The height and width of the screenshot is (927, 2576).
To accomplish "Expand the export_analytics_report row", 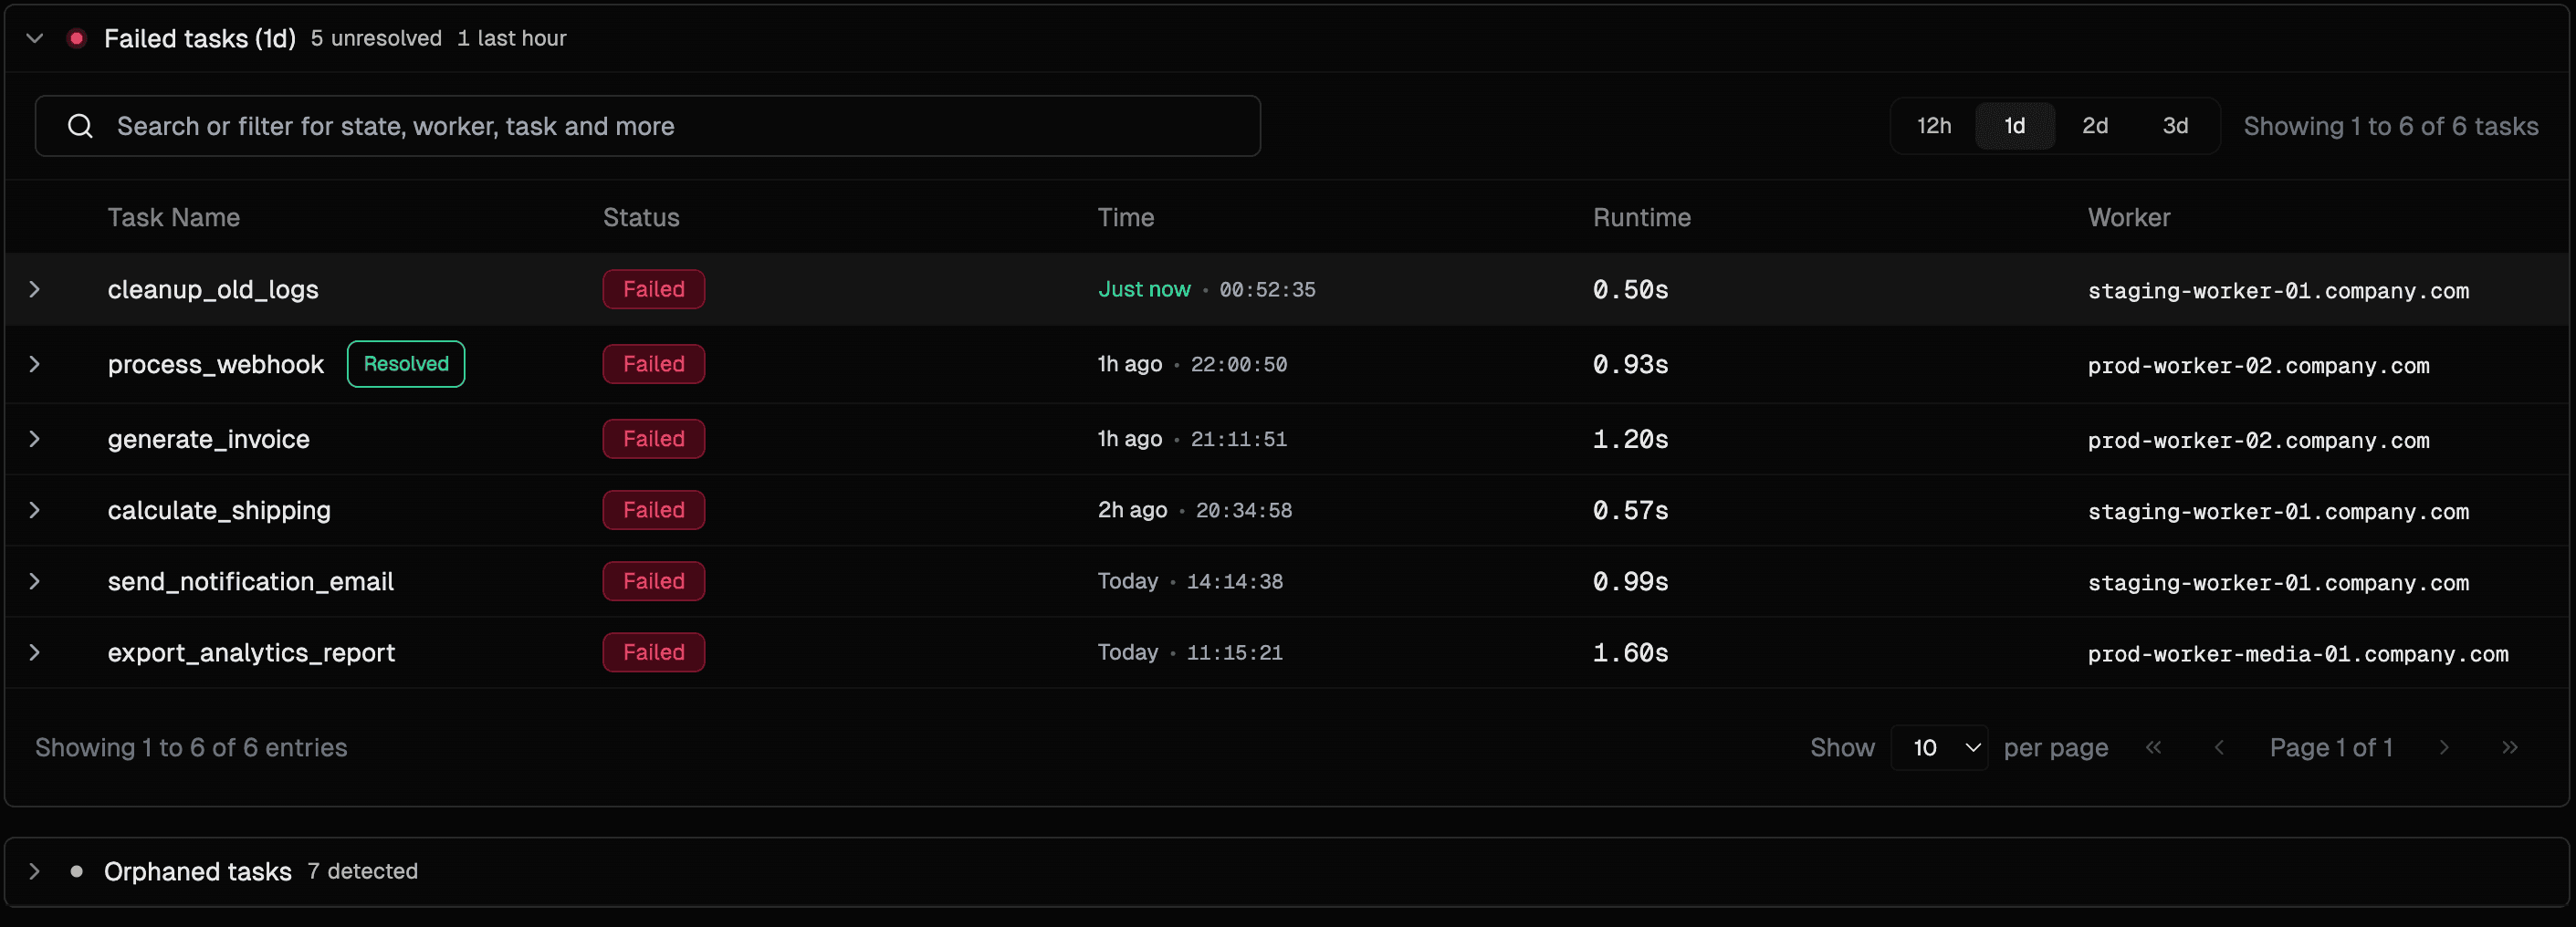I will (35, 652).
